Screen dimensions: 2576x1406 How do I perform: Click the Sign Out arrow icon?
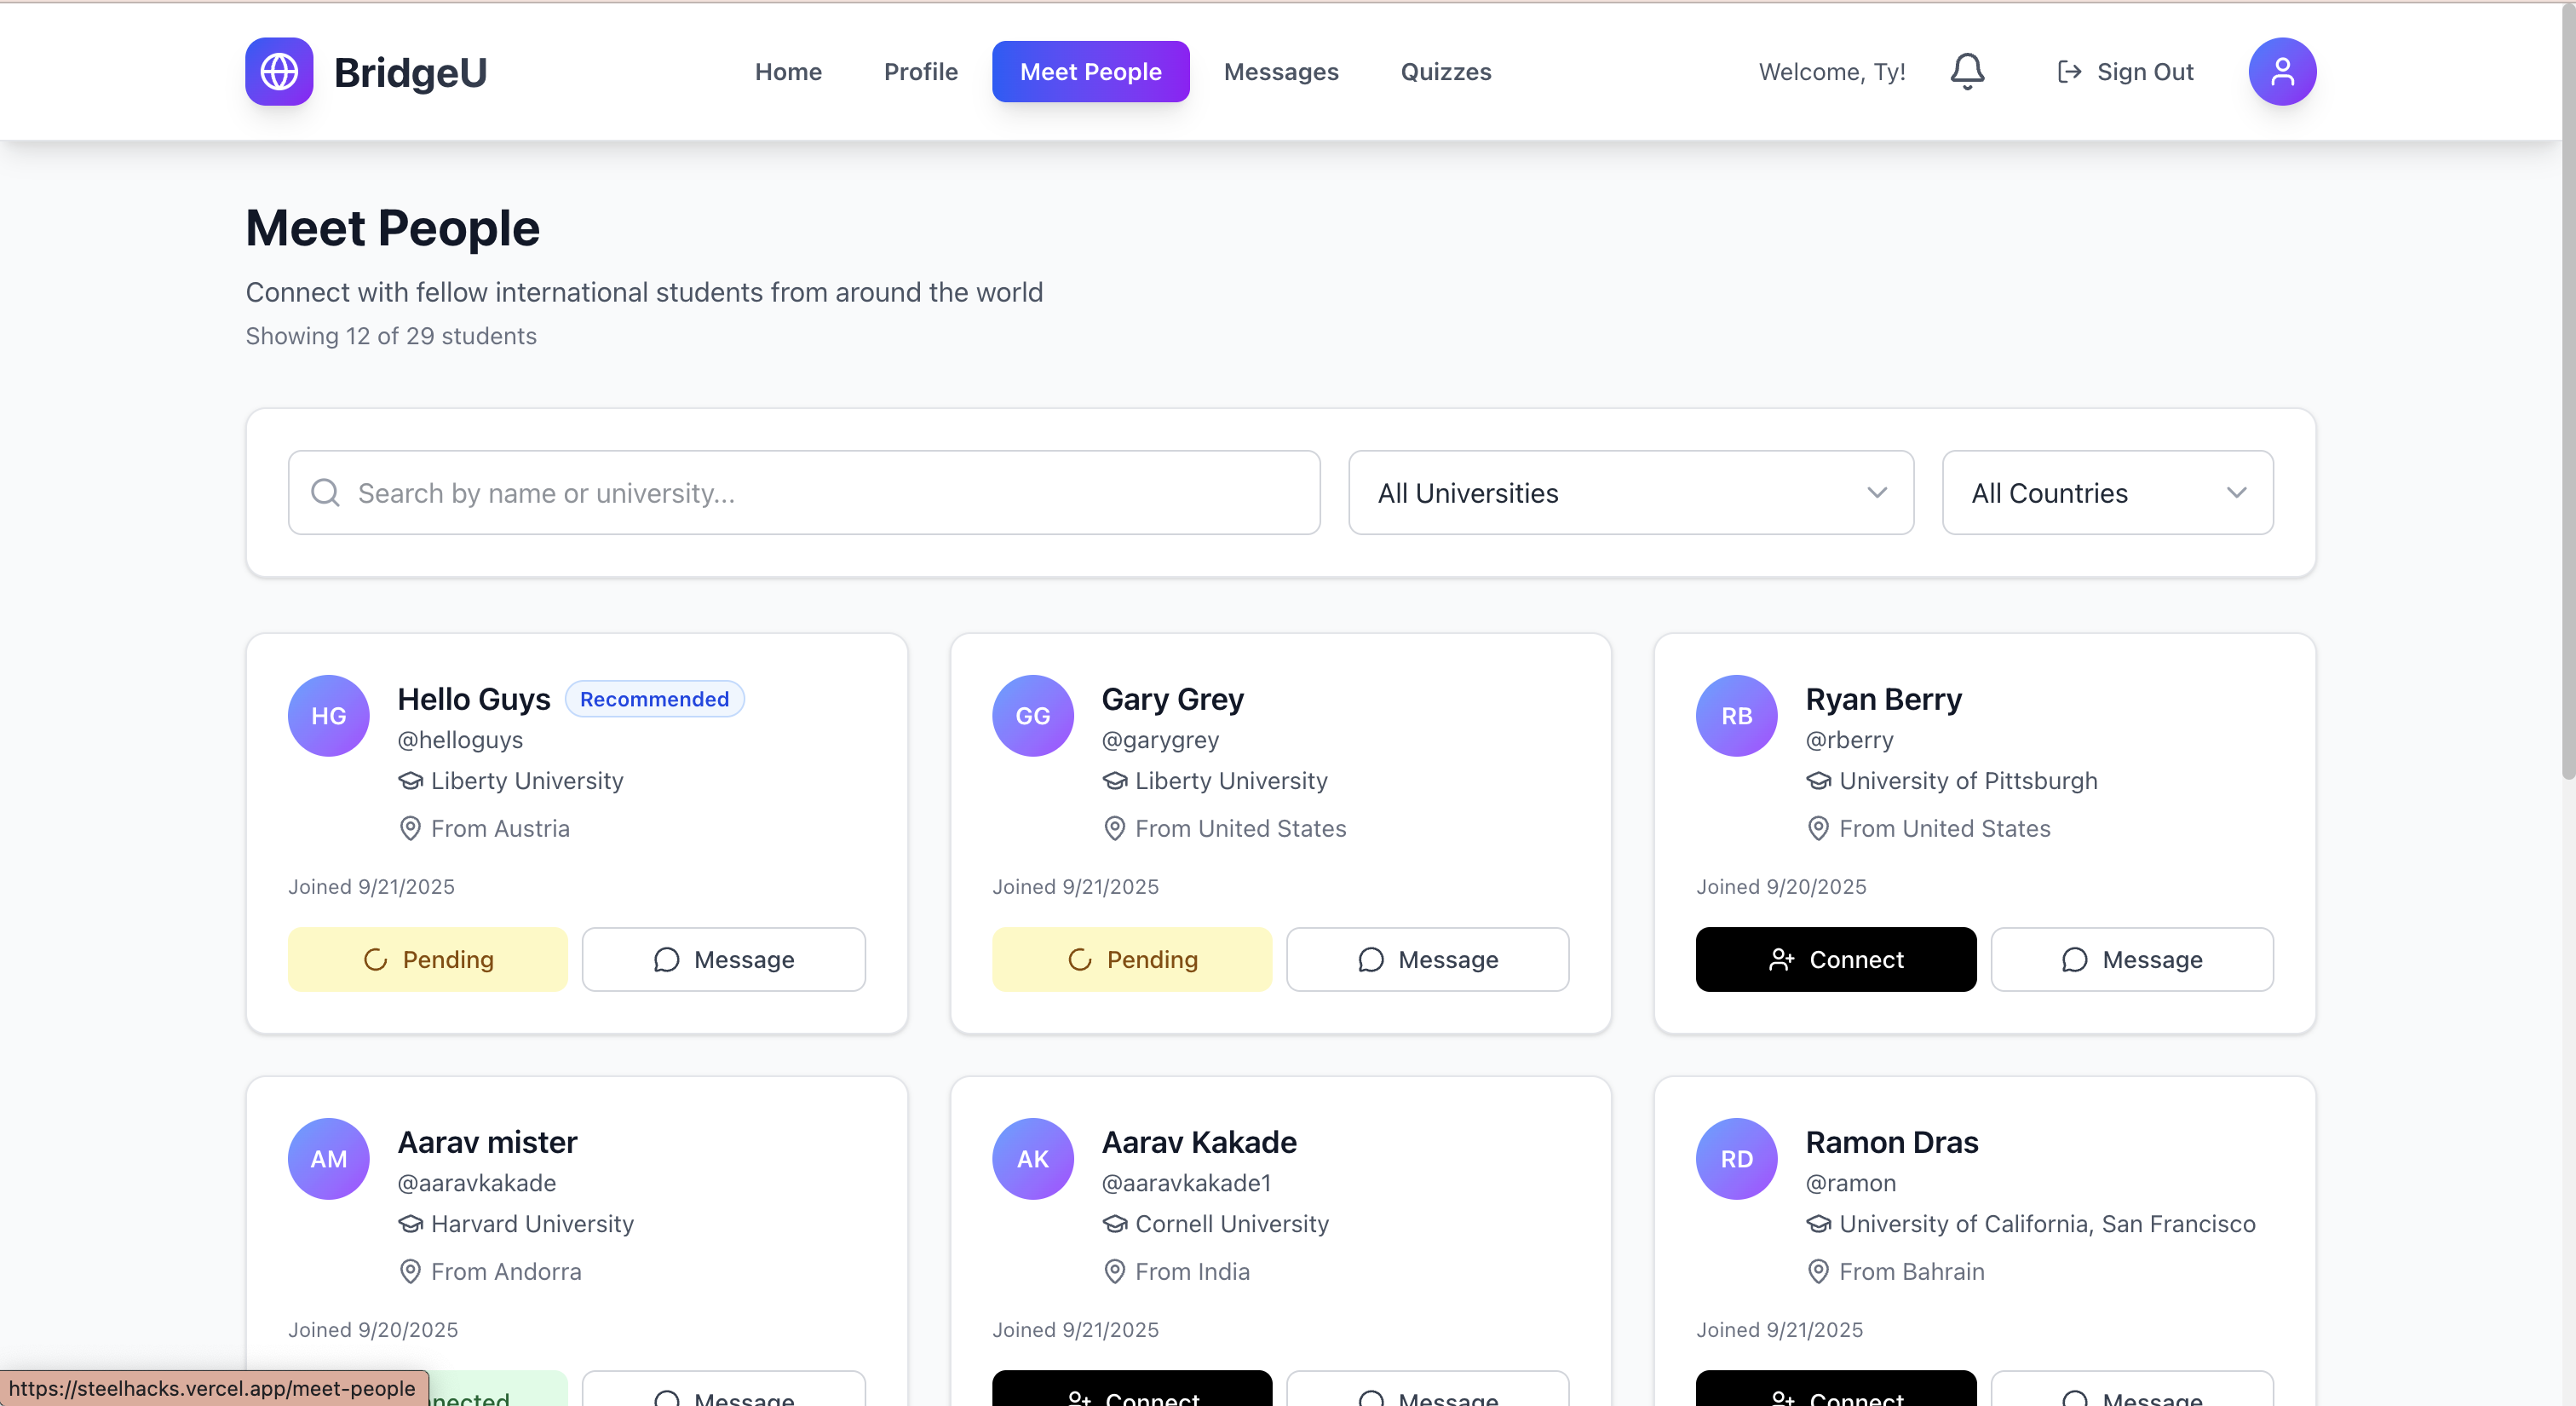(x=2069, y=72)
